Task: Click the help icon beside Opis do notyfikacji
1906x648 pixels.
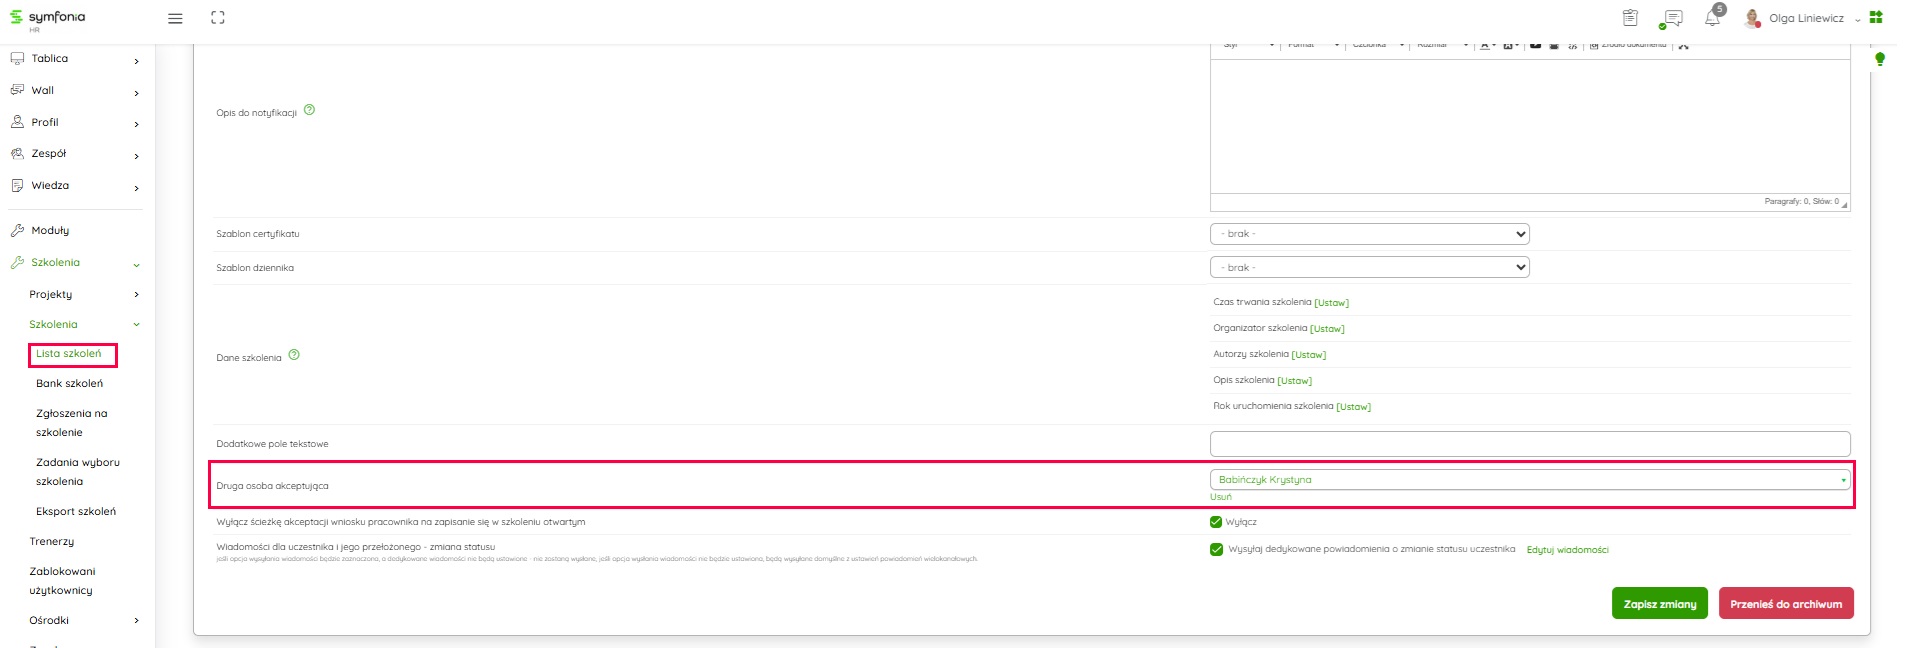Action: pos(309,110)
